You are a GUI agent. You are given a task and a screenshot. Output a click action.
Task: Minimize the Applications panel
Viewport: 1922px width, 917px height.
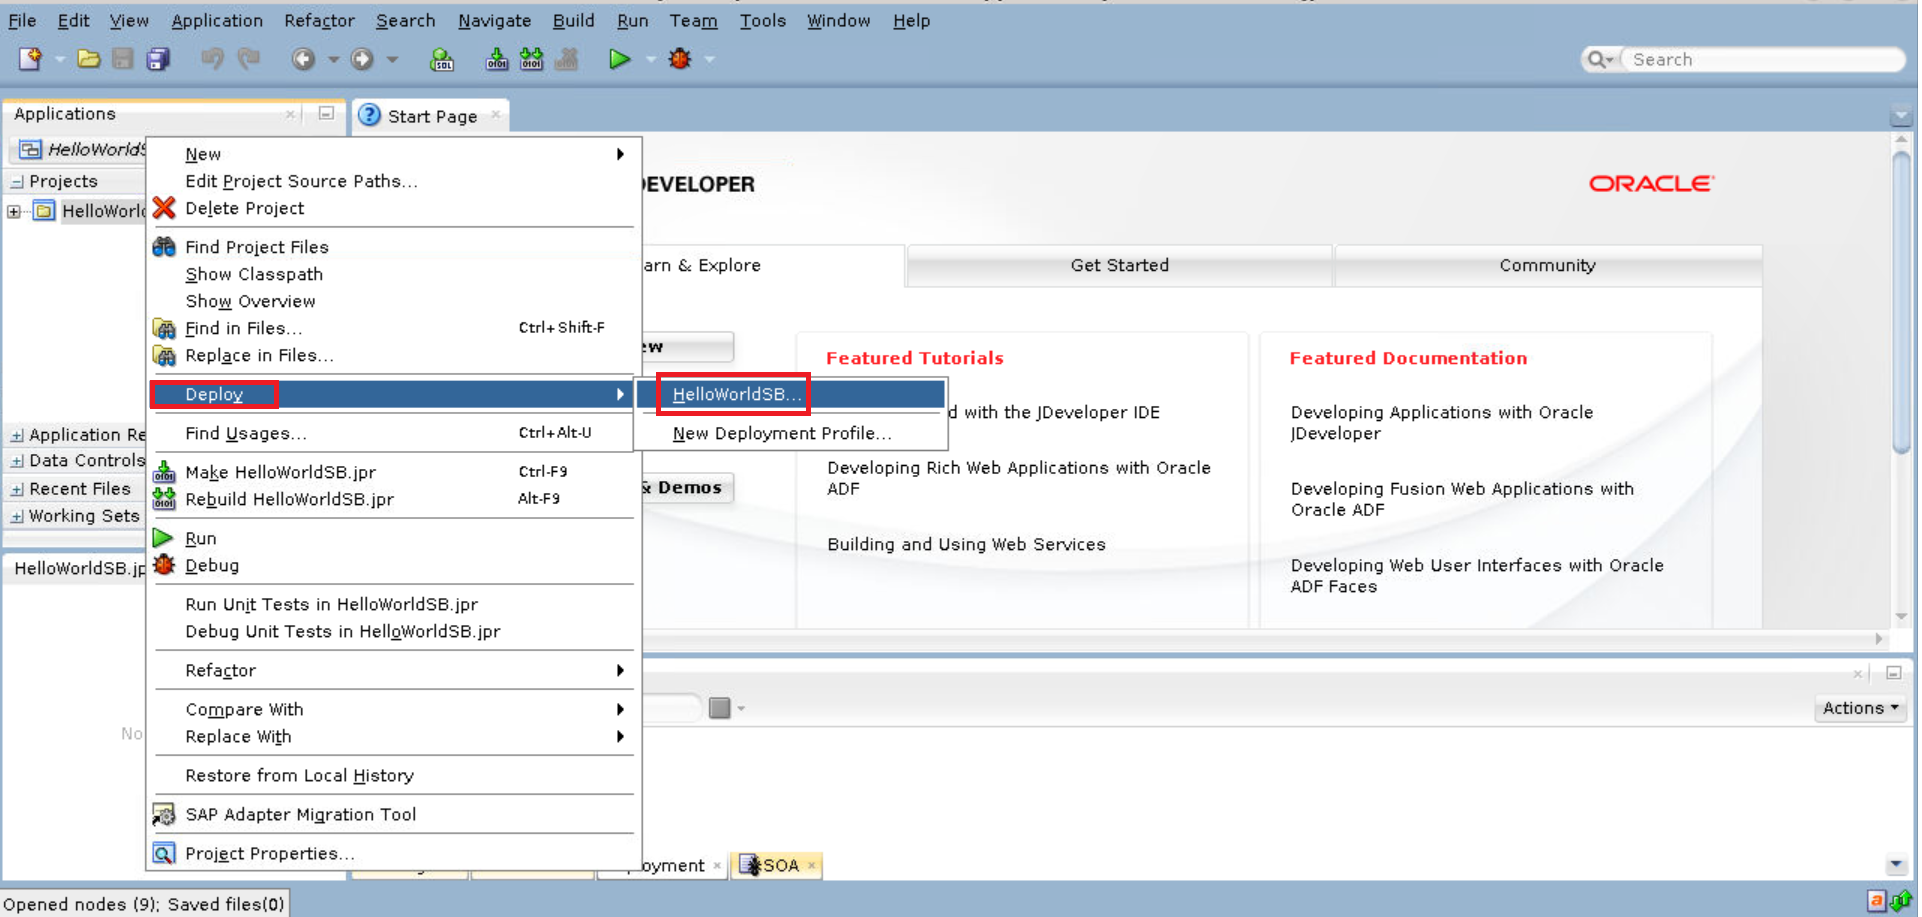pos(326,113)
